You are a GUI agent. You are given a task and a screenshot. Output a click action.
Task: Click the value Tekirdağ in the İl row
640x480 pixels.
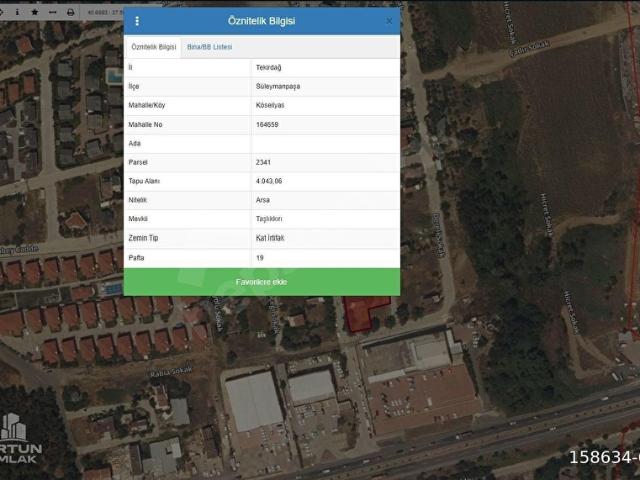tap(269, 67)
